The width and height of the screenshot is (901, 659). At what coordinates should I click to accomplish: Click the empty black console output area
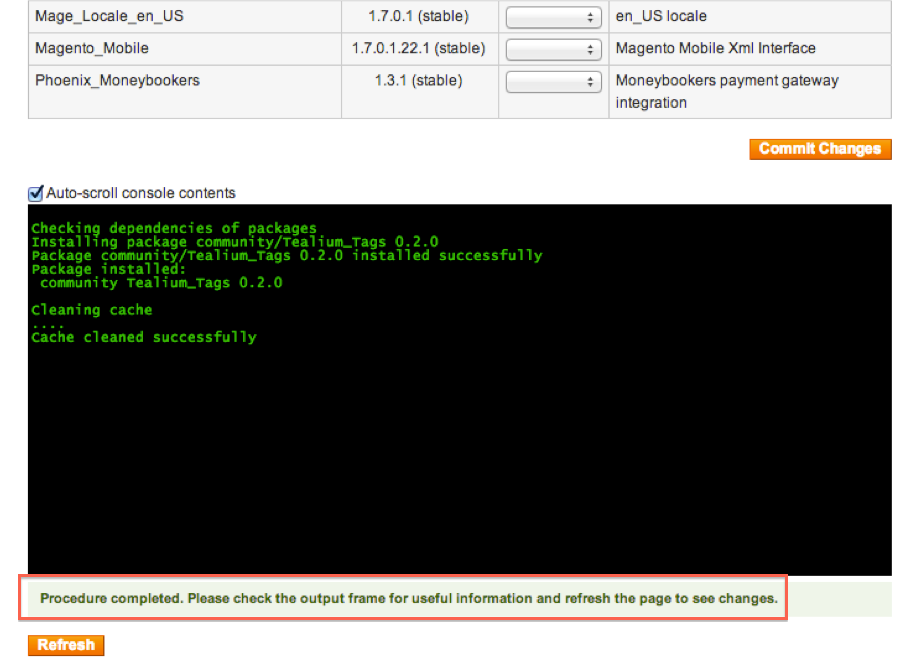pos(459,460)
